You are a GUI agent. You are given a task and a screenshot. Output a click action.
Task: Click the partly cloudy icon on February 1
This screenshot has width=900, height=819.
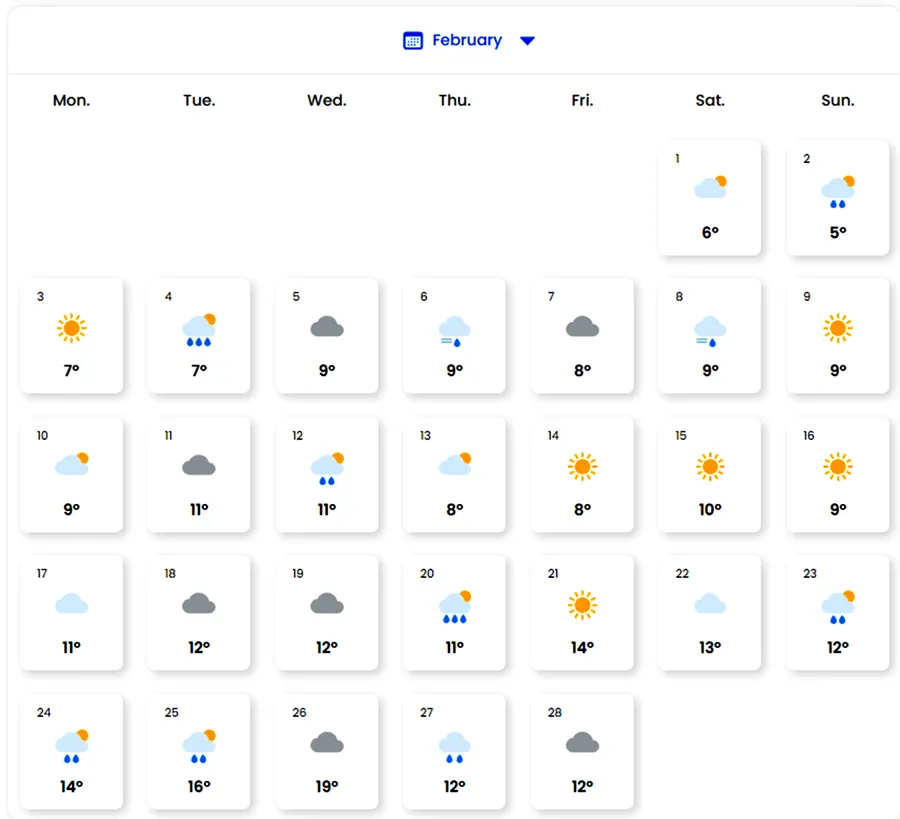point(710,188)
